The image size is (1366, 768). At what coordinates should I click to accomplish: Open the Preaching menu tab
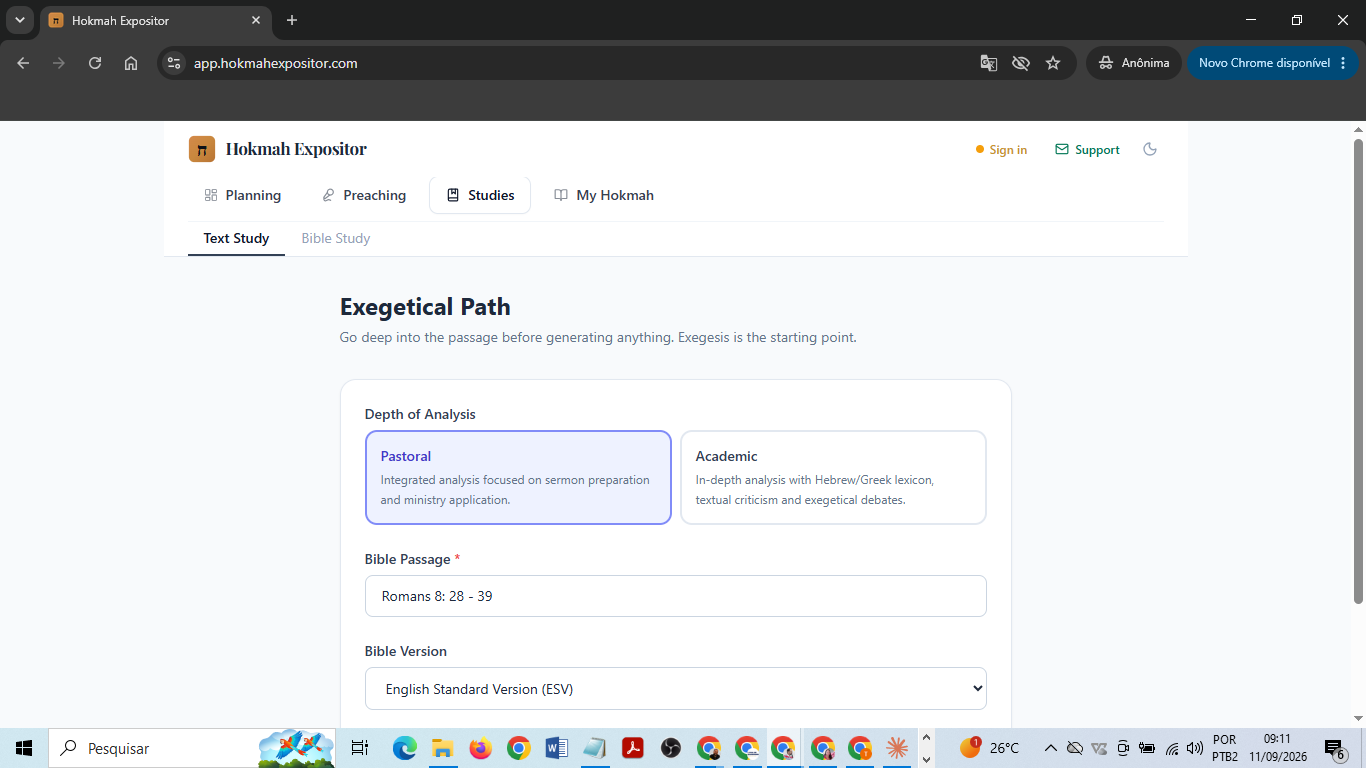pyautogui.click(x=364, y=195)
